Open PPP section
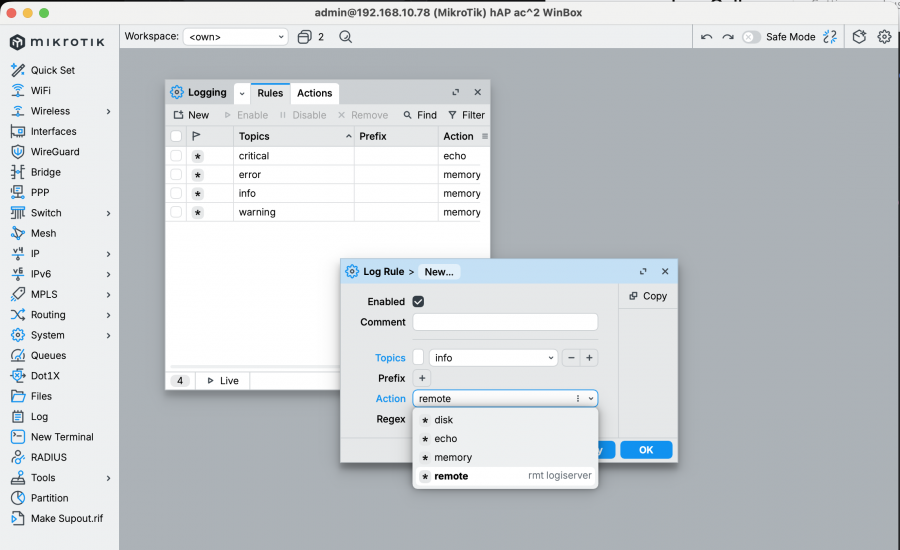This screenshot has height=550, width=900. tap(30, 192)
